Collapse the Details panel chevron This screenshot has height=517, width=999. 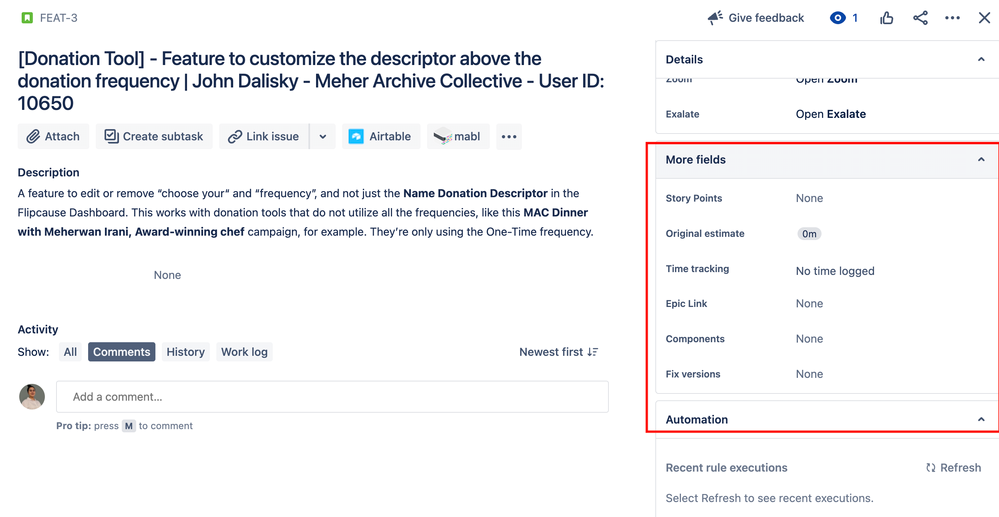pos(981,59)
